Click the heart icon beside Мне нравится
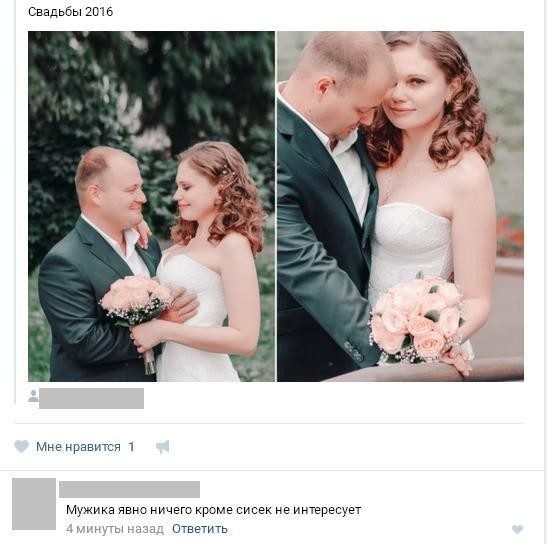 pyautogui.click(x=21, y=446)
